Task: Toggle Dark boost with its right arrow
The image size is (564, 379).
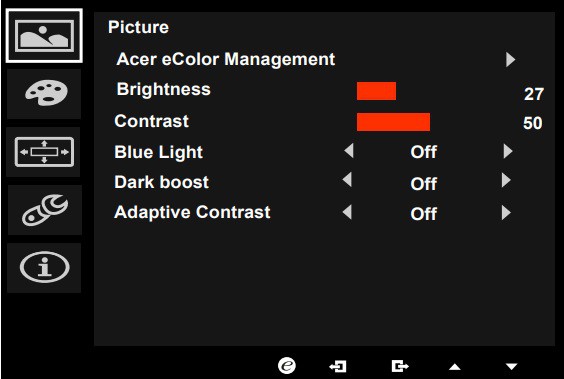Action: click(x=506, y=180)
